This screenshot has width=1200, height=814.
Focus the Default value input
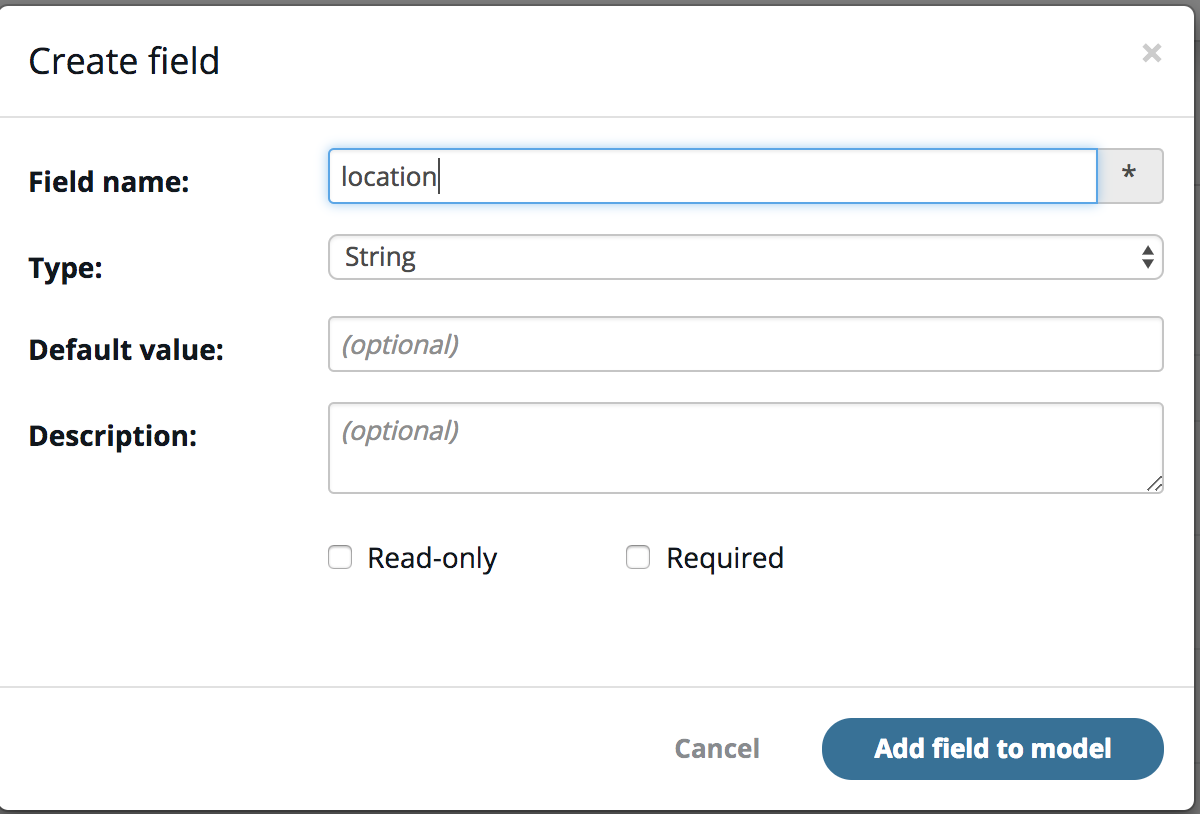click(x=745, y=344)
